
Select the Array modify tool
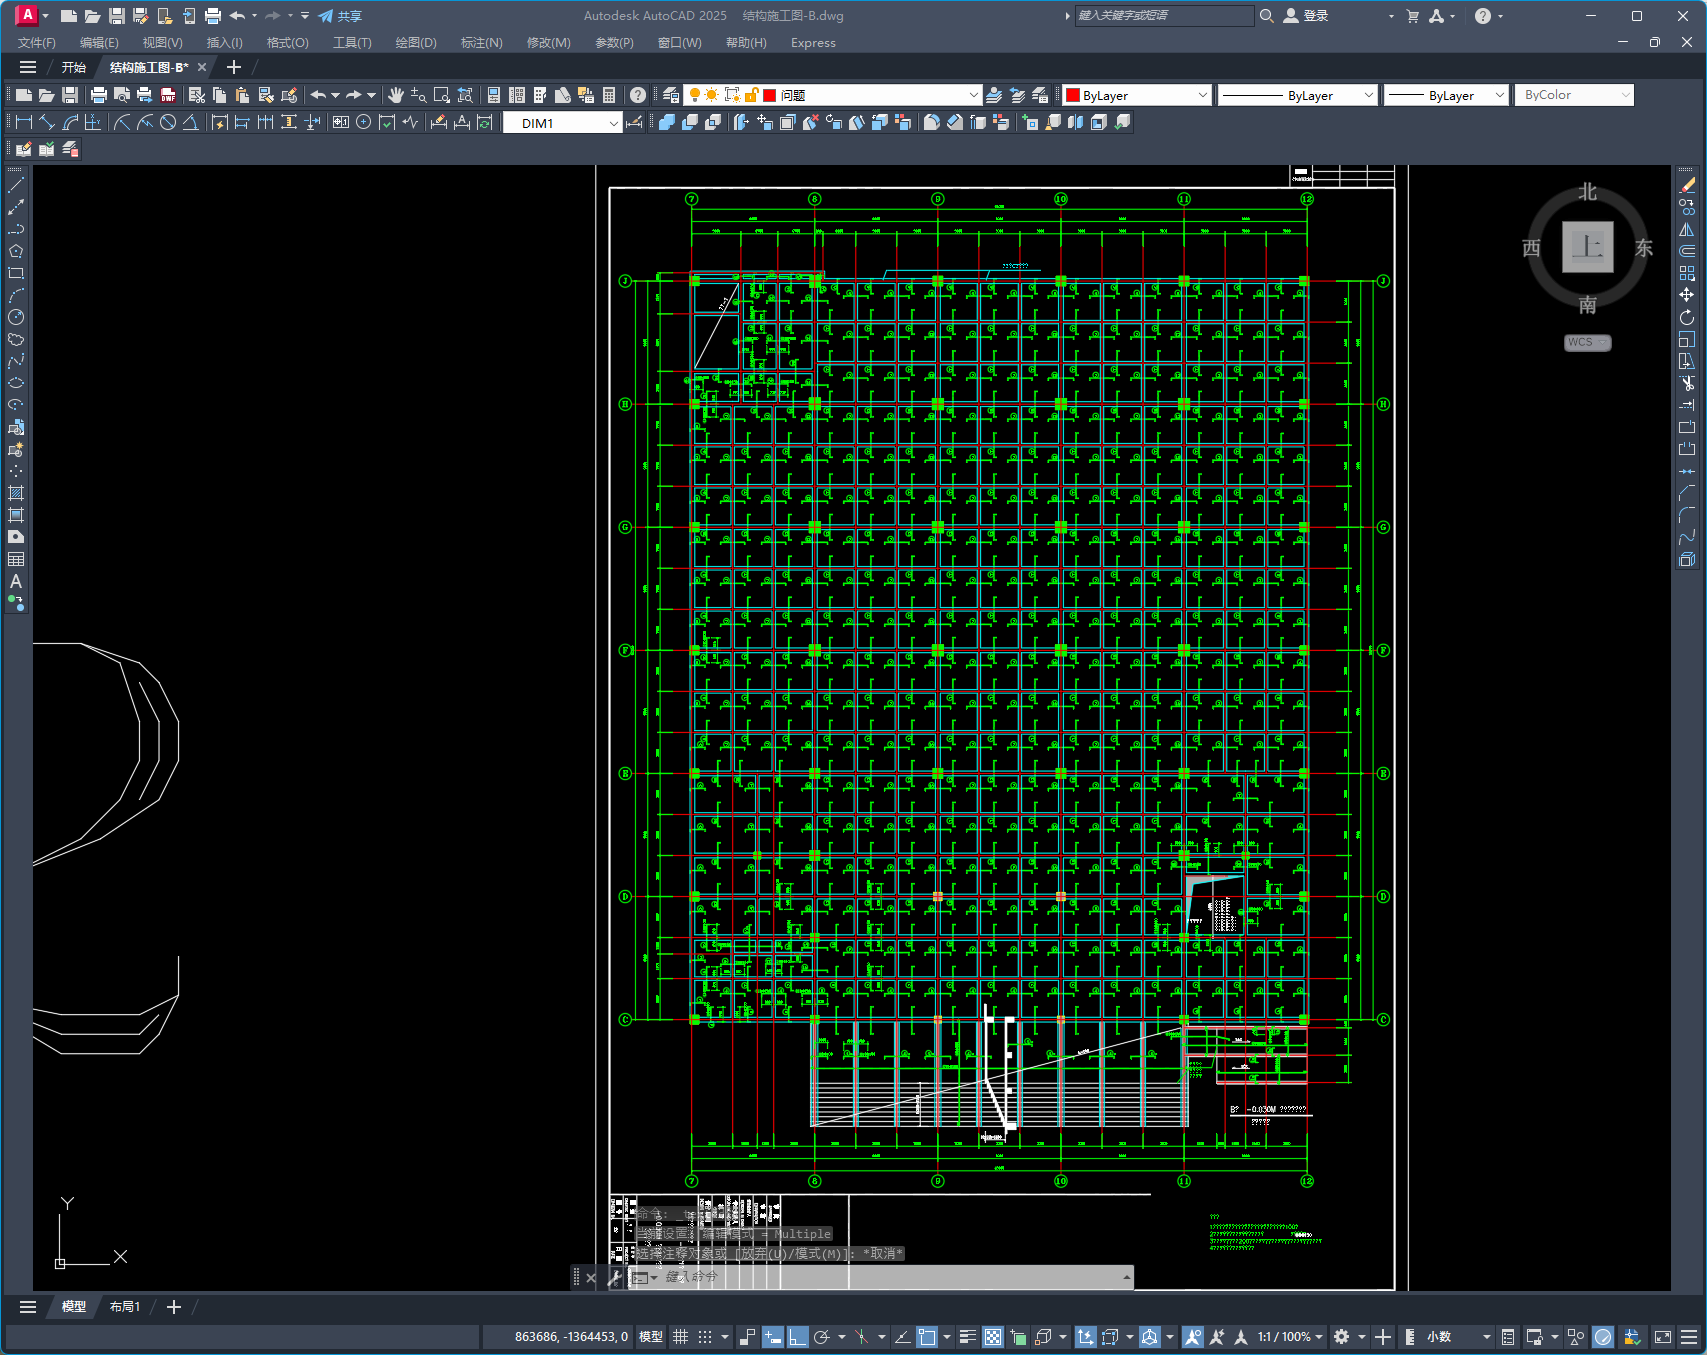(1687, 273)
